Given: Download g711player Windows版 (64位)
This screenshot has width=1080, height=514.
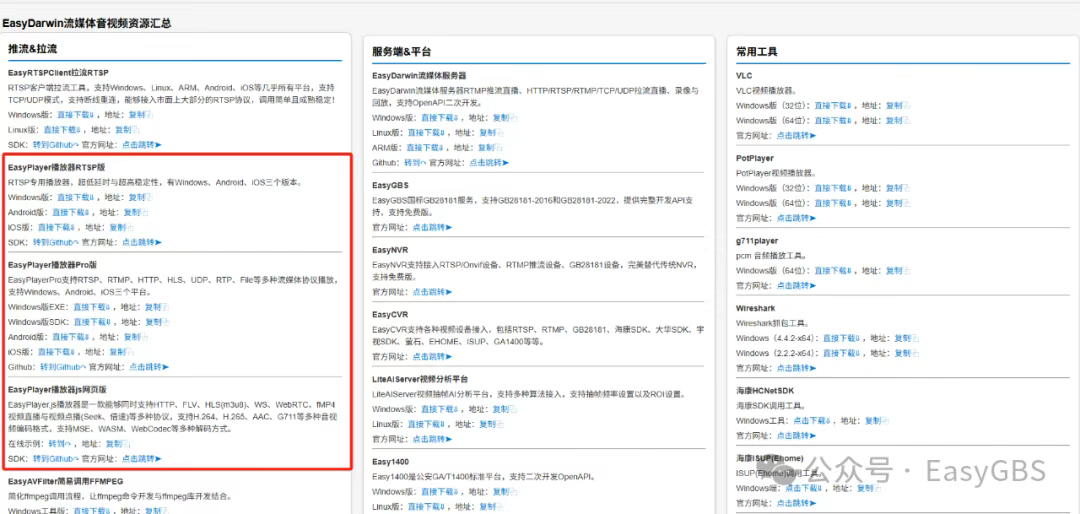Looking at the screenshot, I should (x=834, y=271).
